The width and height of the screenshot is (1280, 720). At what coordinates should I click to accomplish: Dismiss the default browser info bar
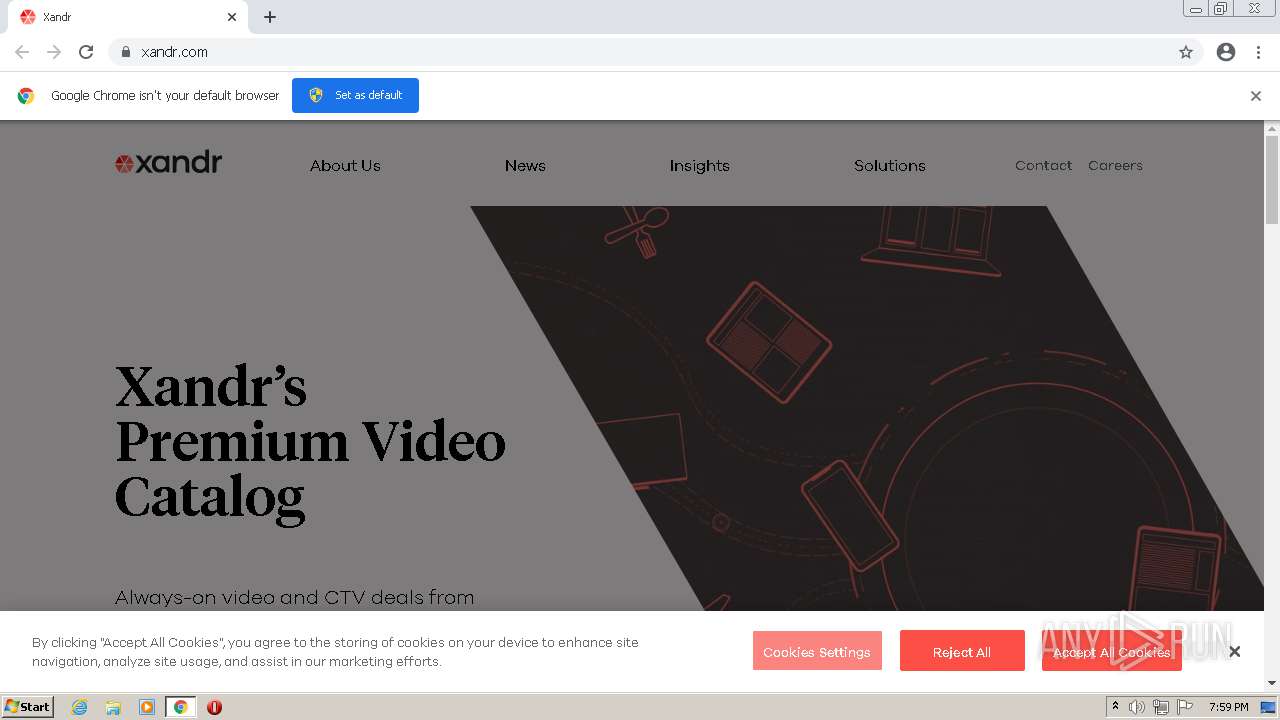(1256, 96)
